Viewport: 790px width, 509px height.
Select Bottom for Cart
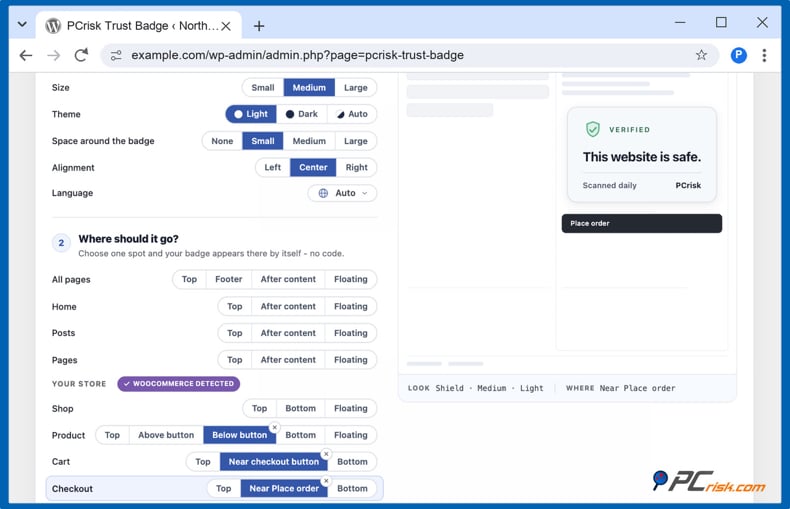pos(352,462)
